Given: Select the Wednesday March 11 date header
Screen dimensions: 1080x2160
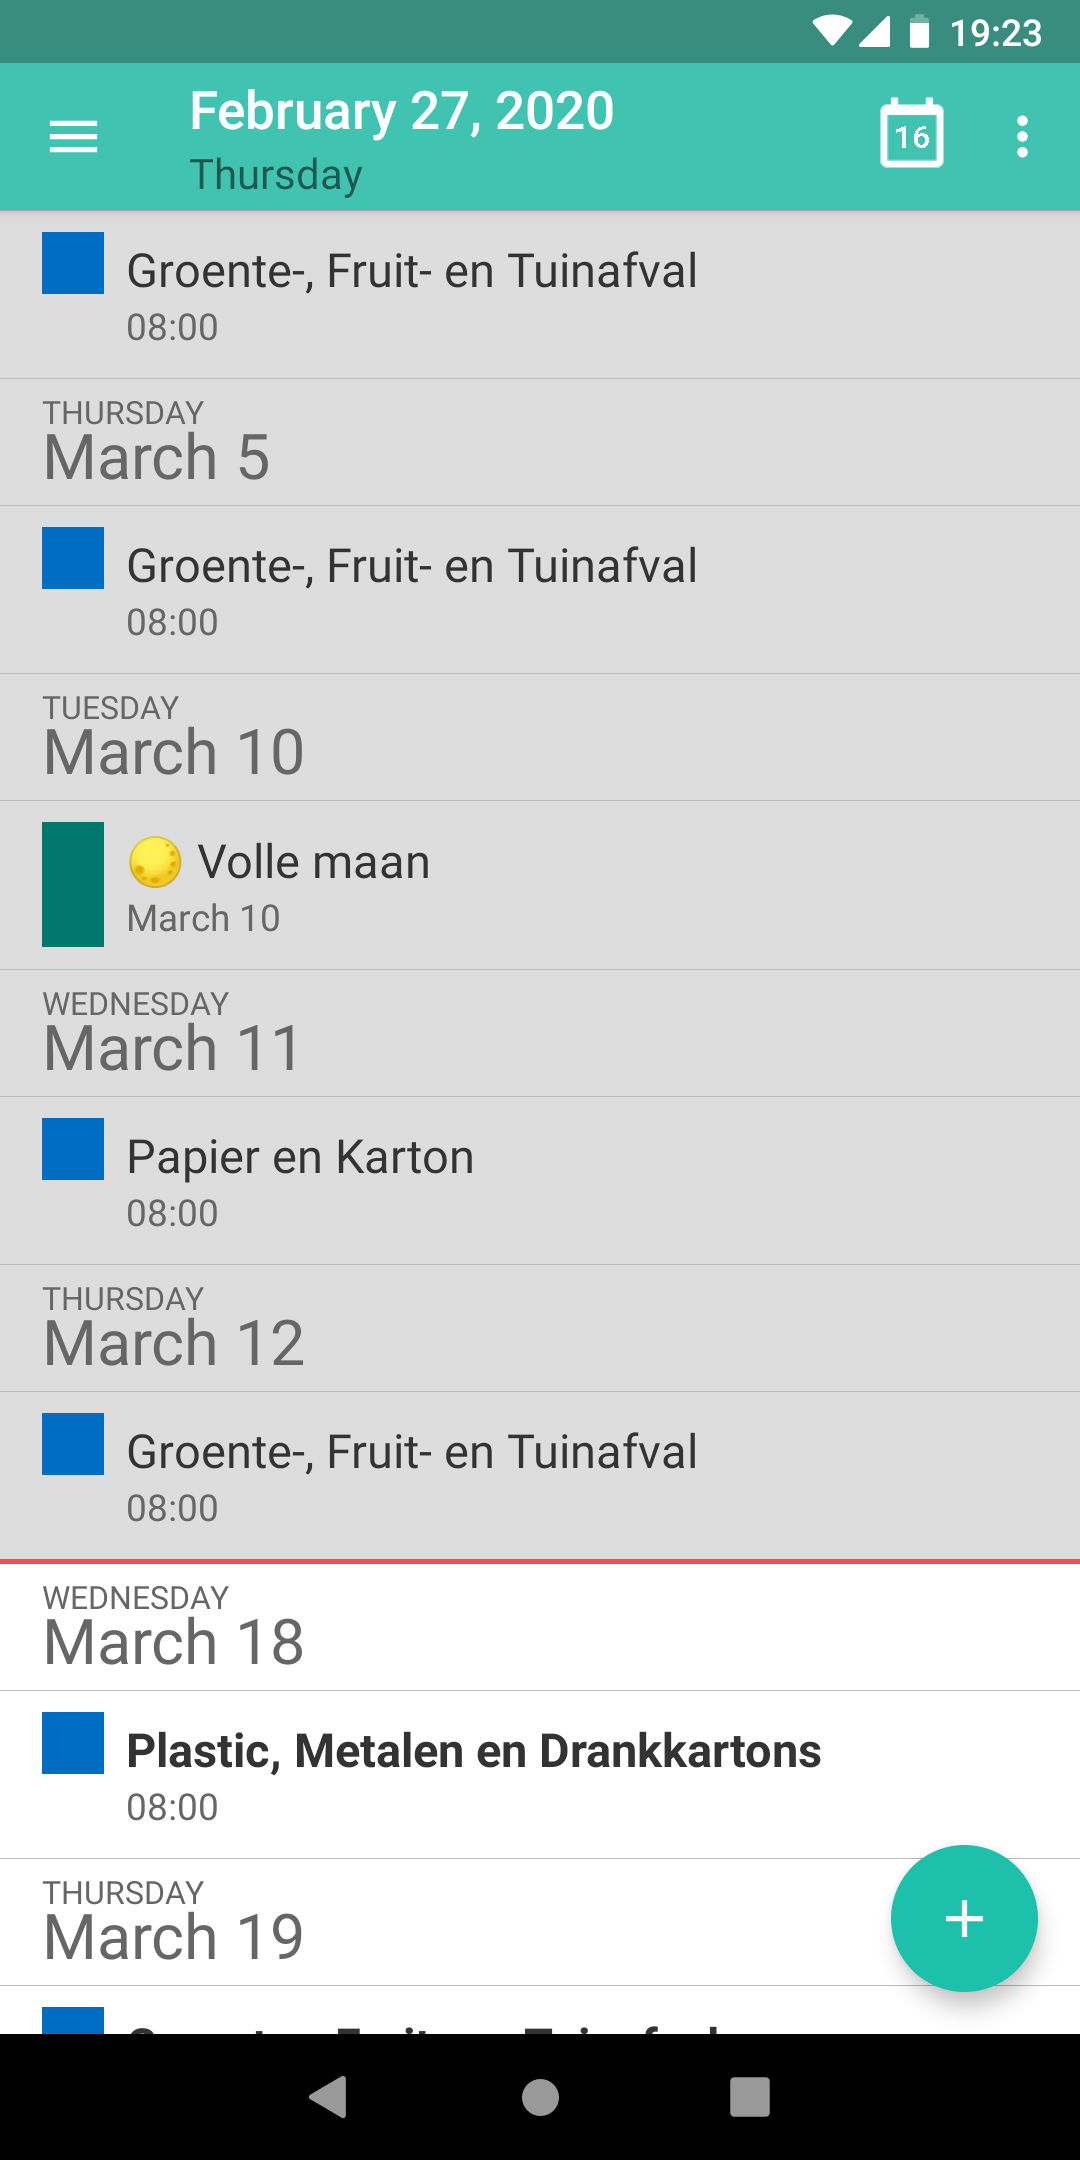Looking at the screenshot, I should click(x=172, y=1033).
